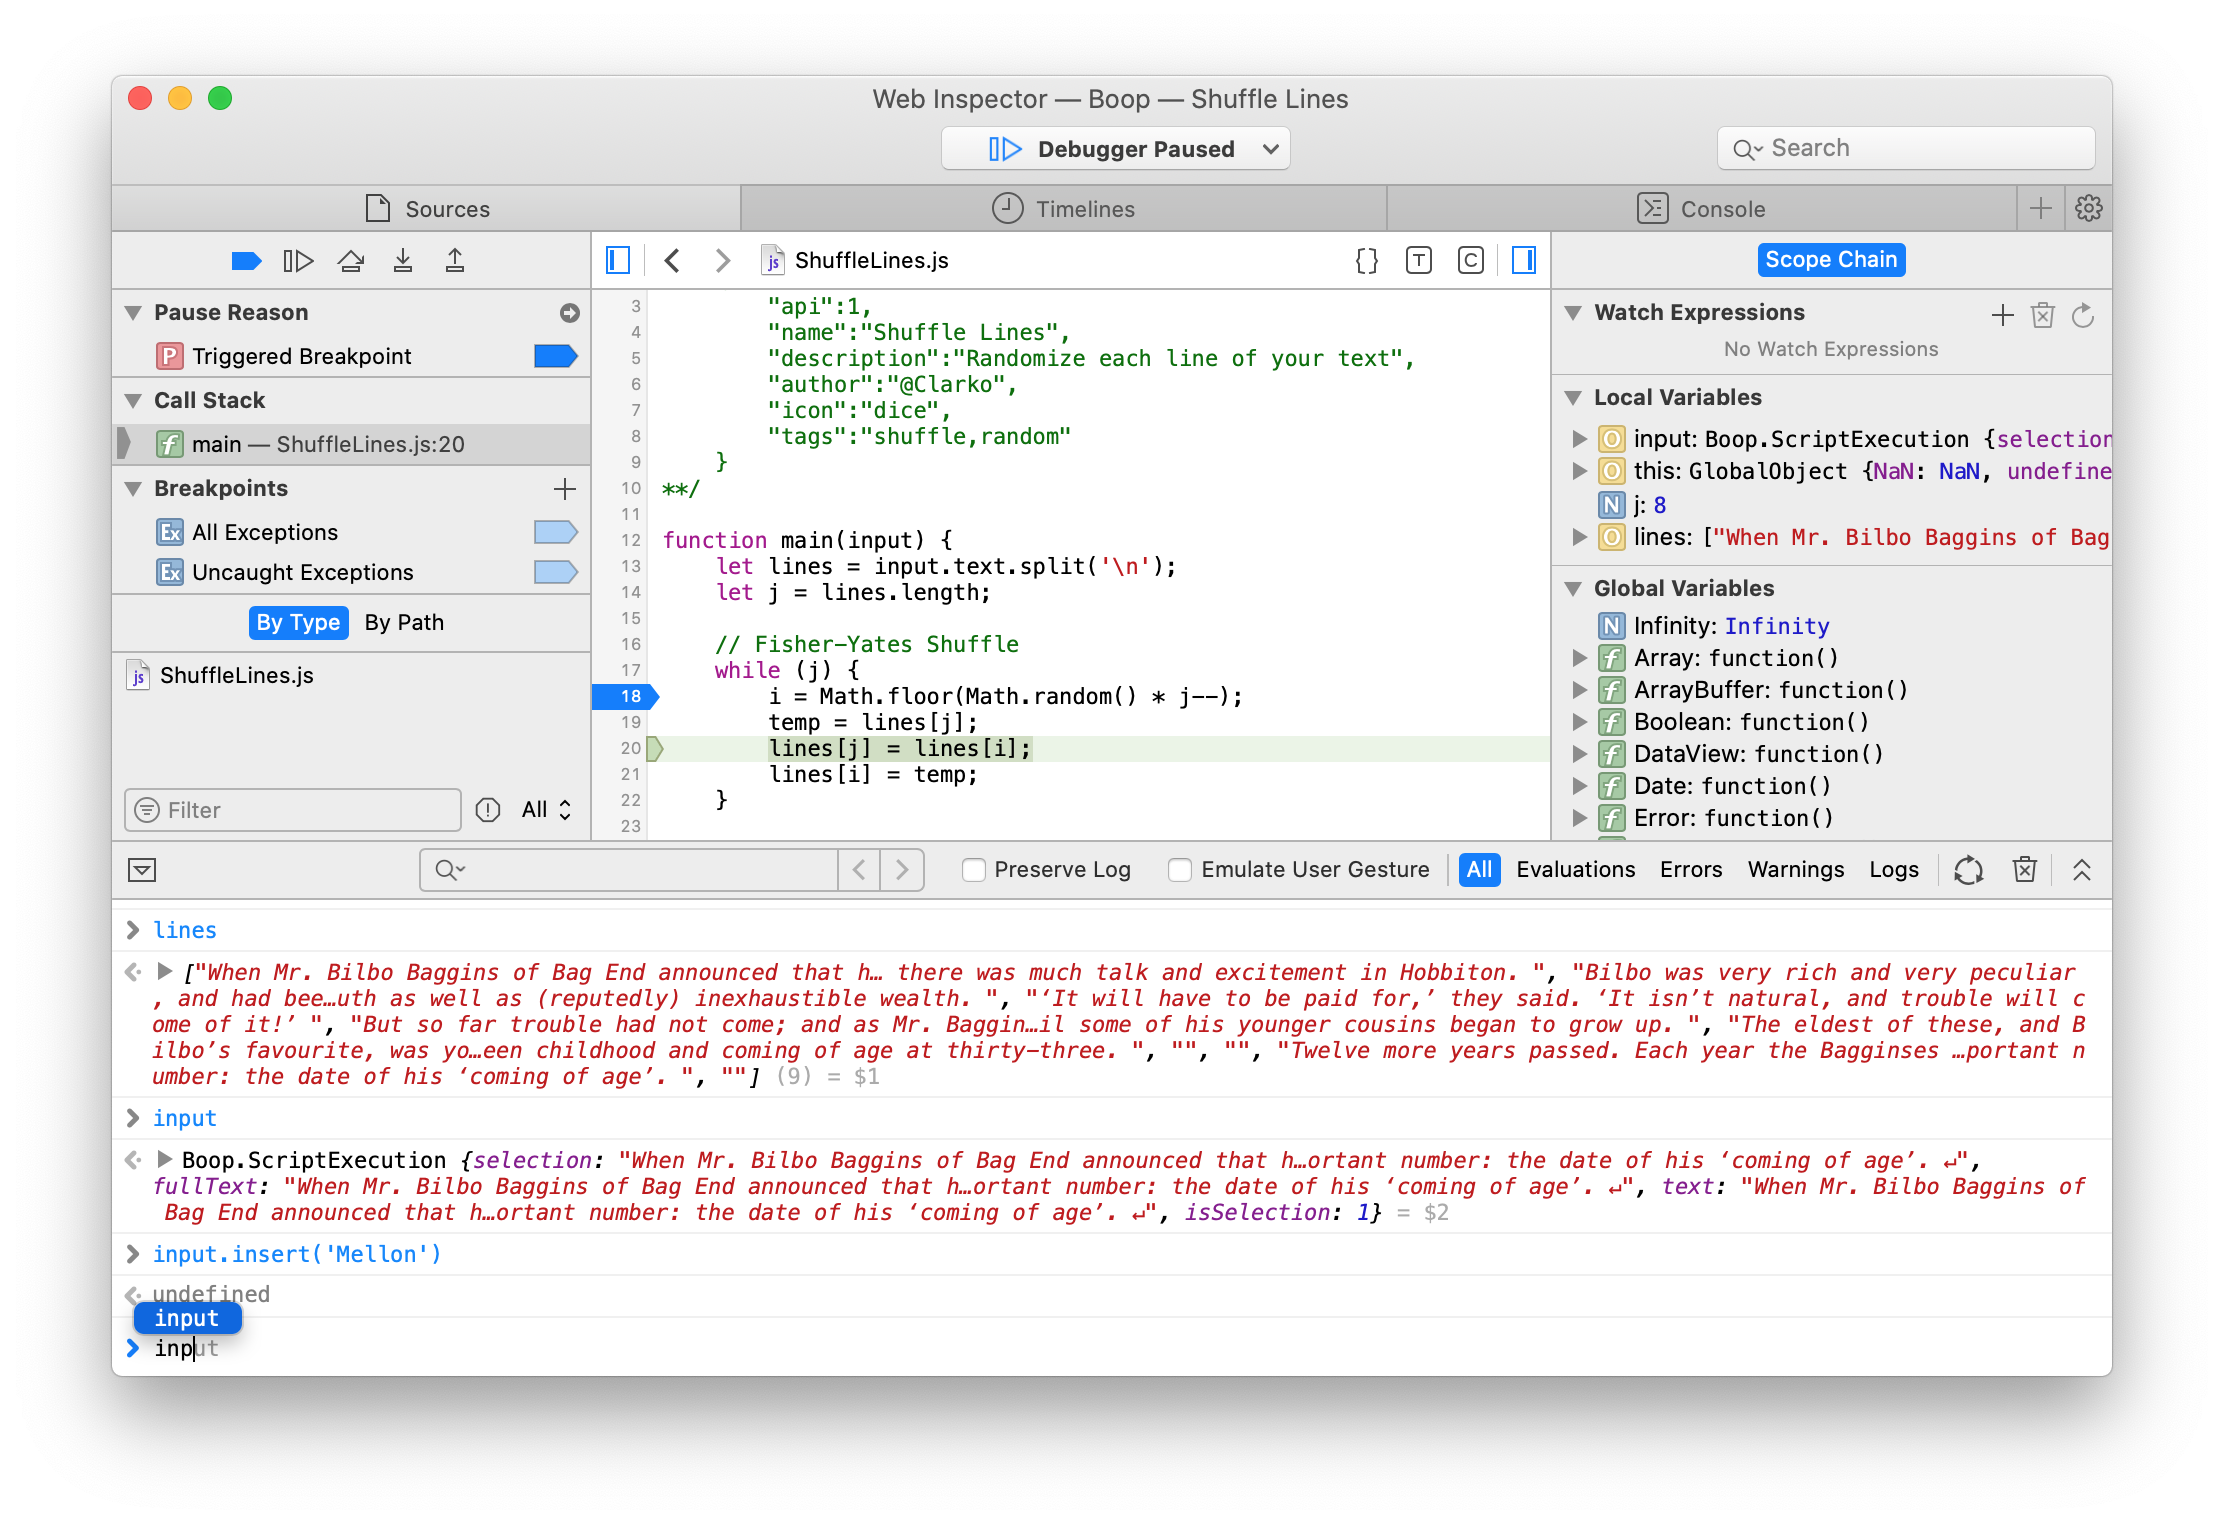The width and height of the screenshot is (2224, 1524).
Task: Click add watch expression plus icon
Action: point(2002,316)
